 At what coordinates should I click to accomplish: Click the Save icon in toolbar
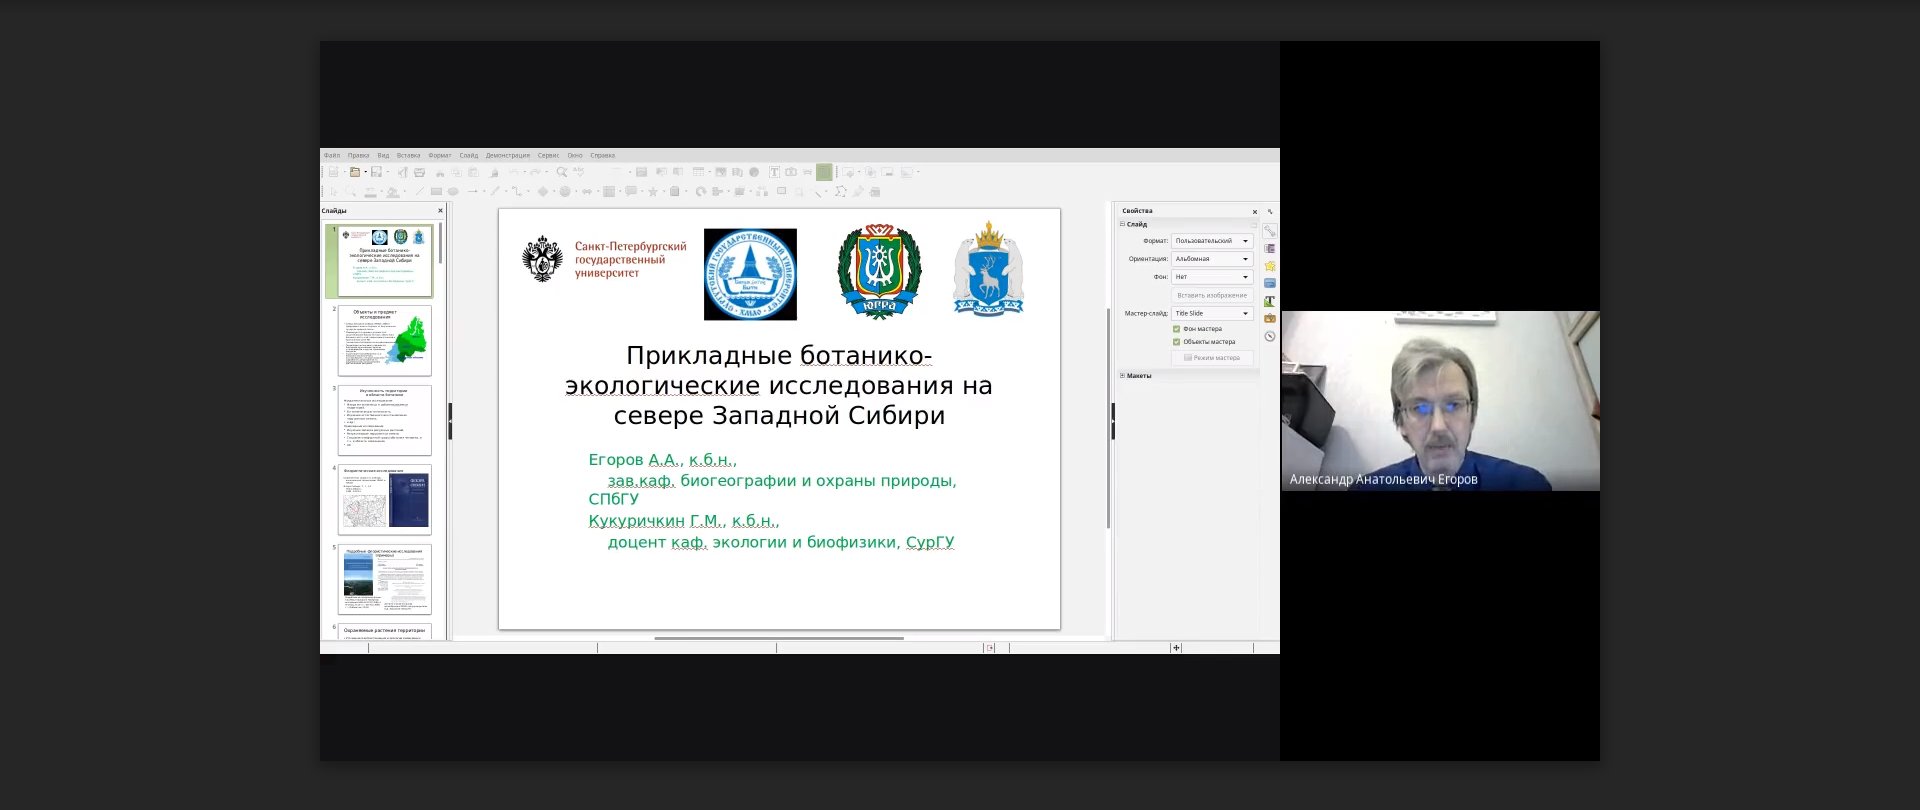pyautogui.click(x=376, y=172)
